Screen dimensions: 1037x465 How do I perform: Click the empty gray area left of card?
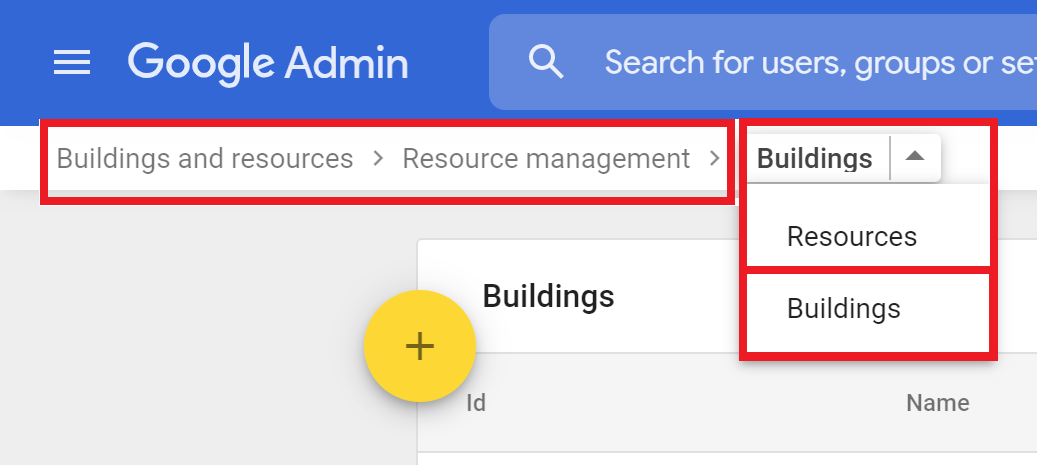click(200, 330)
